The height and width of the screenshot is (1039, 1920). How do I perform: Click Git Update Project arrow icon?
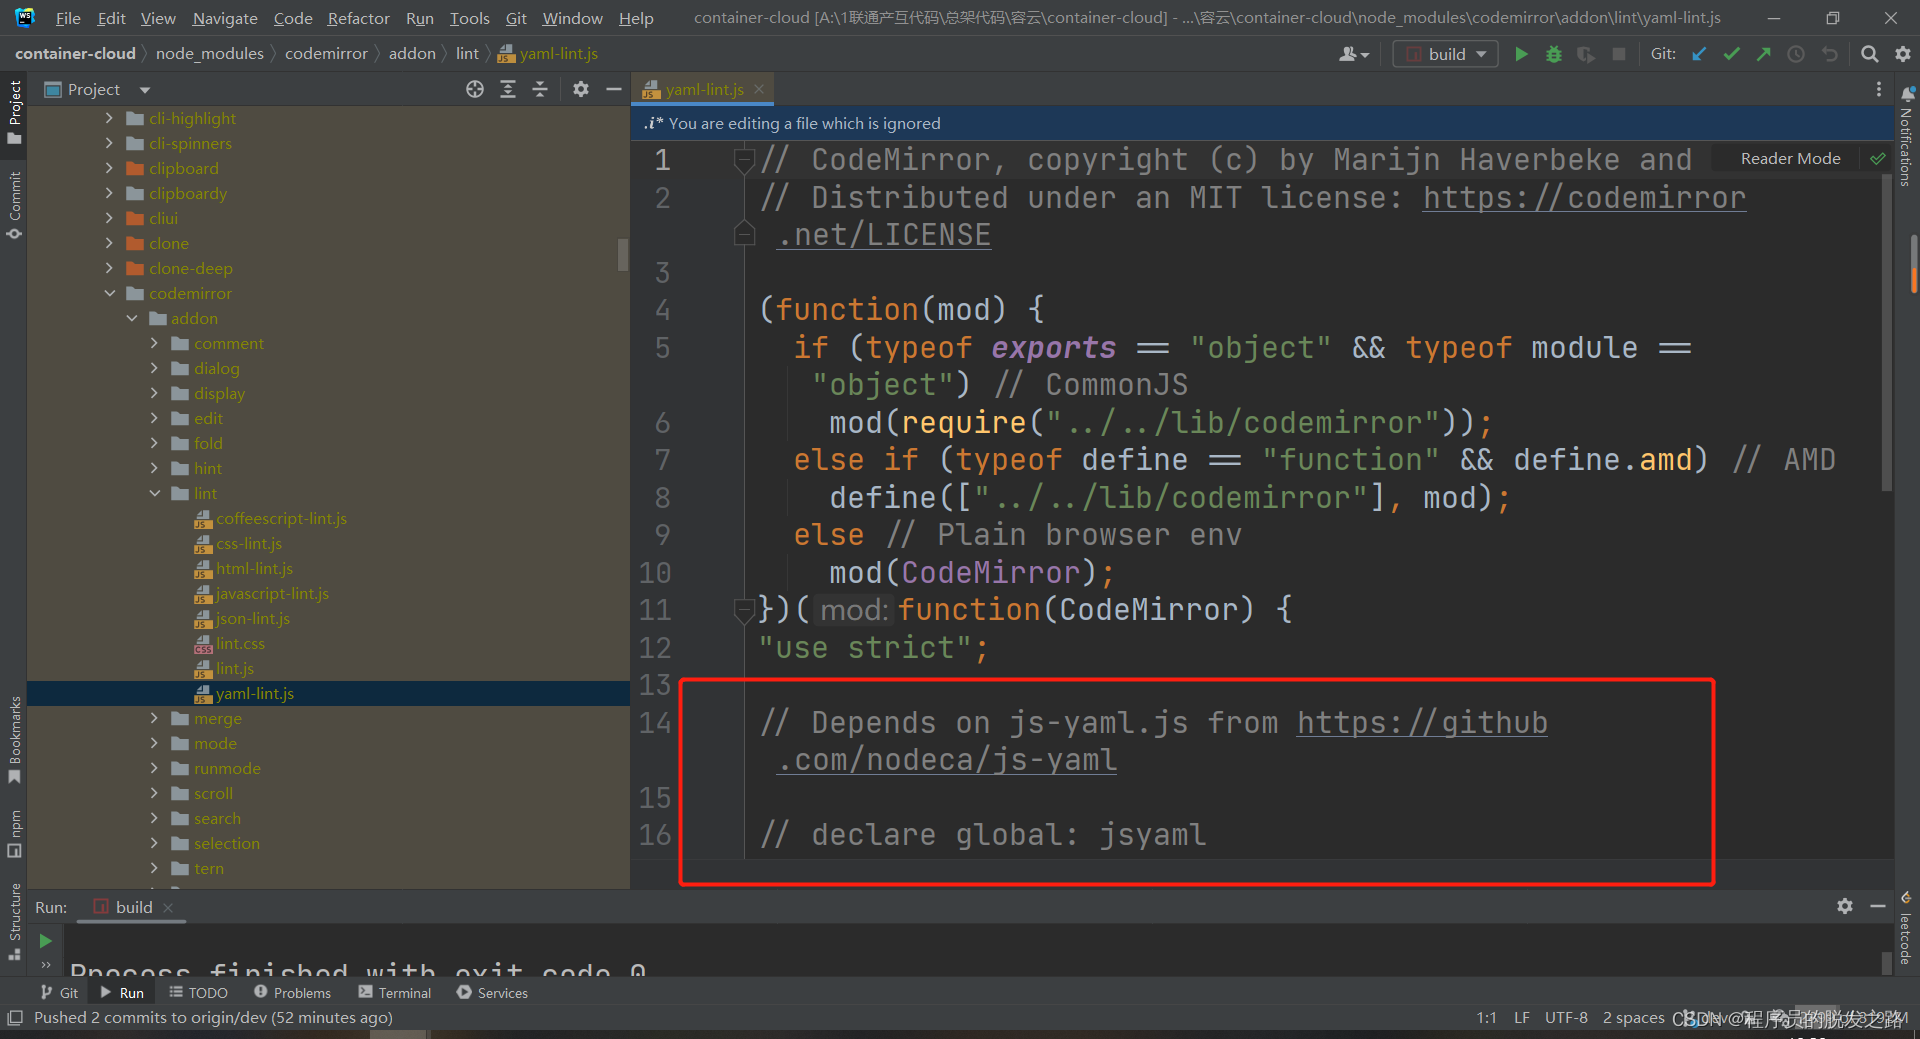pyautogui.click(x=1699, y=54)
